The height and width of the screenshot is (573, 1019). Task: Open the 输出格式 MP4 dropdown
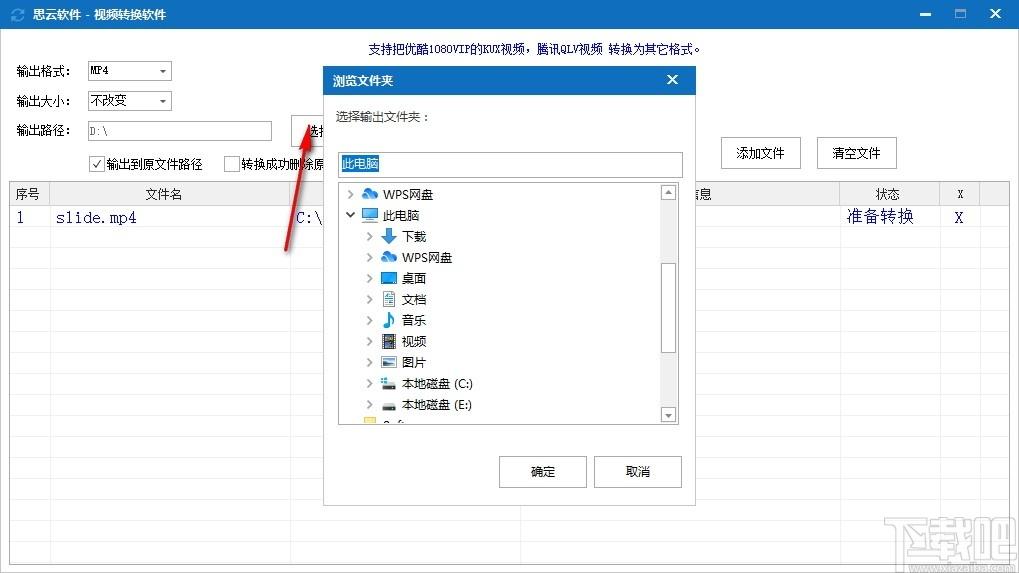162,71
